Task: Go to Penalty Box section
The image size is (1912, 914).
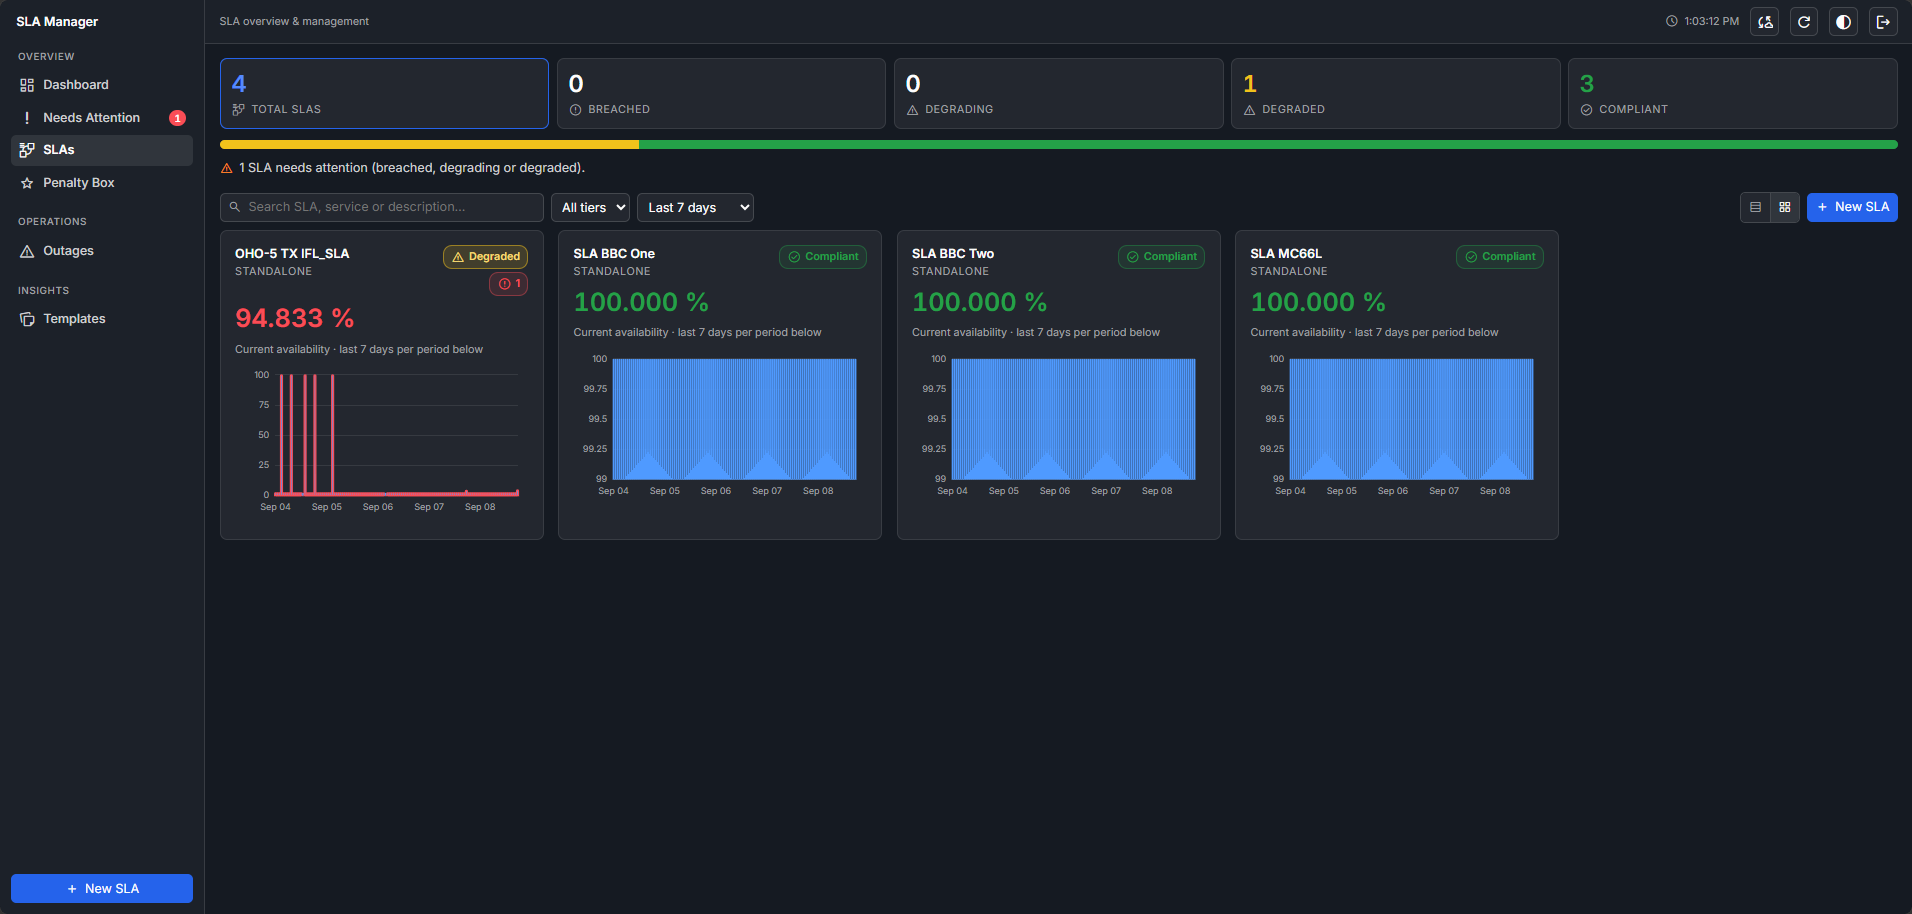Action: [102, 183]
